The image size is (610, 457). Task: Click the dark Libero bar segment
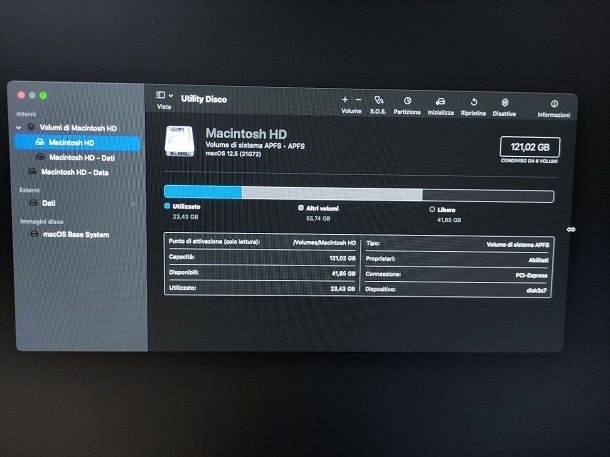tap(488, 196)
